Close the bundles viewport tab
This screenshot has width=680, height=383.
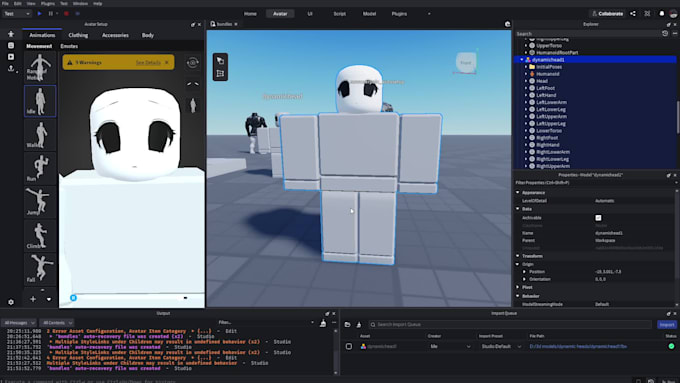point(236,24)
